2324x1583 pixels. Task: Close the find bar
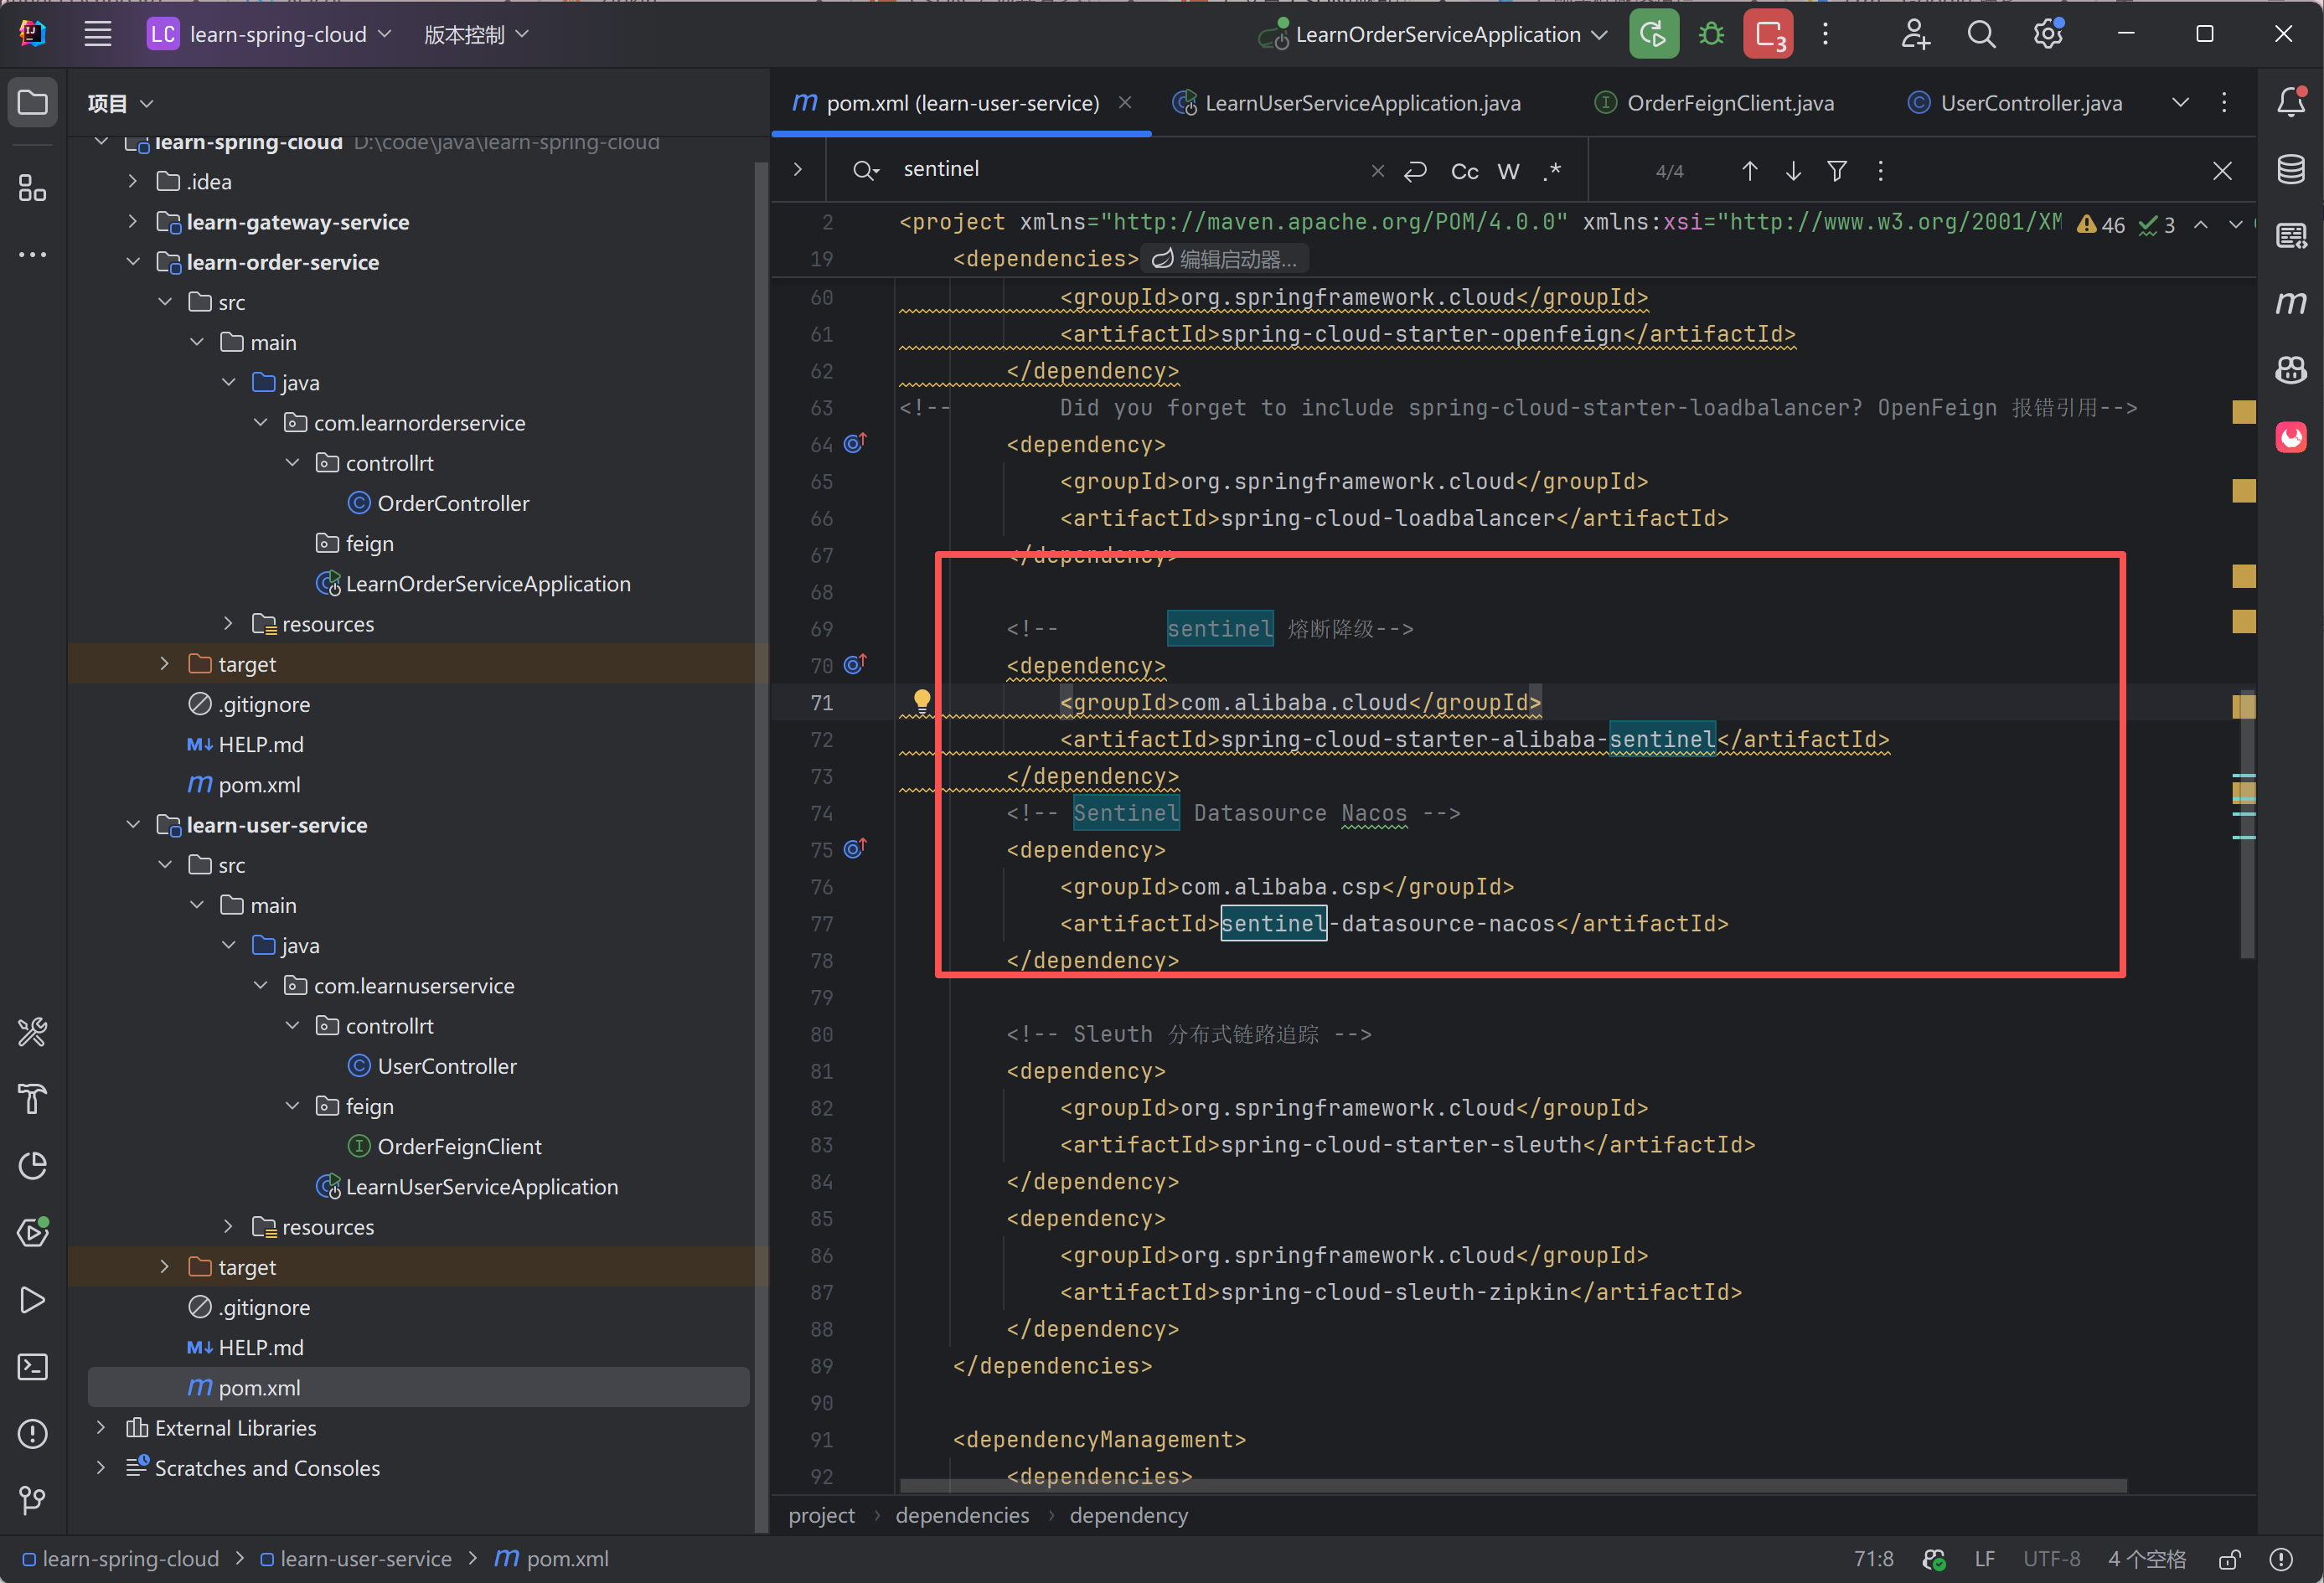pyautogui.click(x=2222, y=171)
